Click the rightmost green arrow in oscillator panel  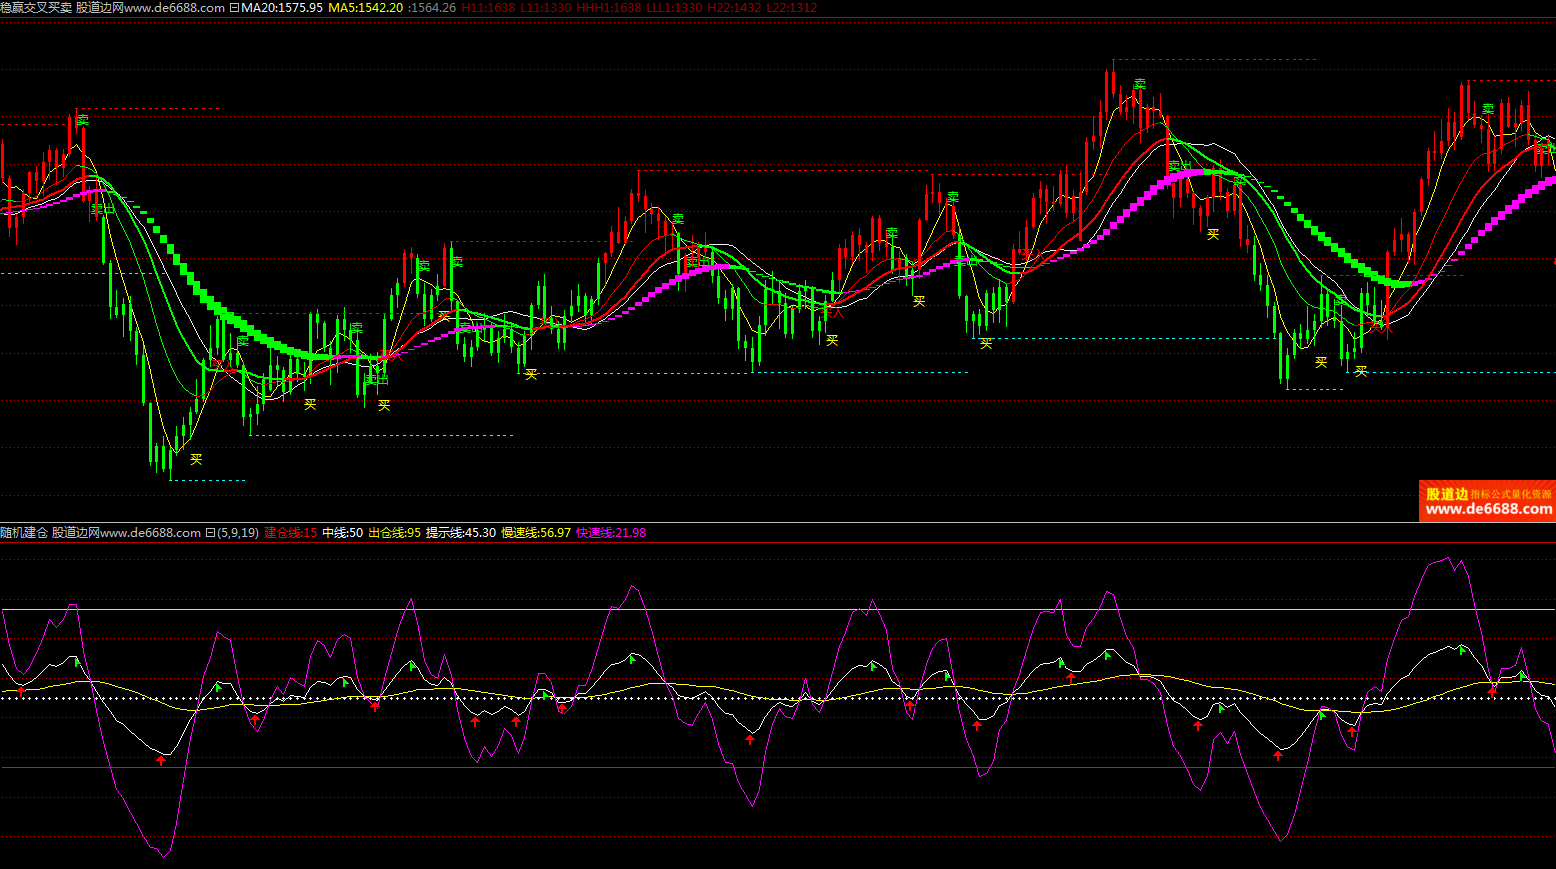click(1523, 676)
